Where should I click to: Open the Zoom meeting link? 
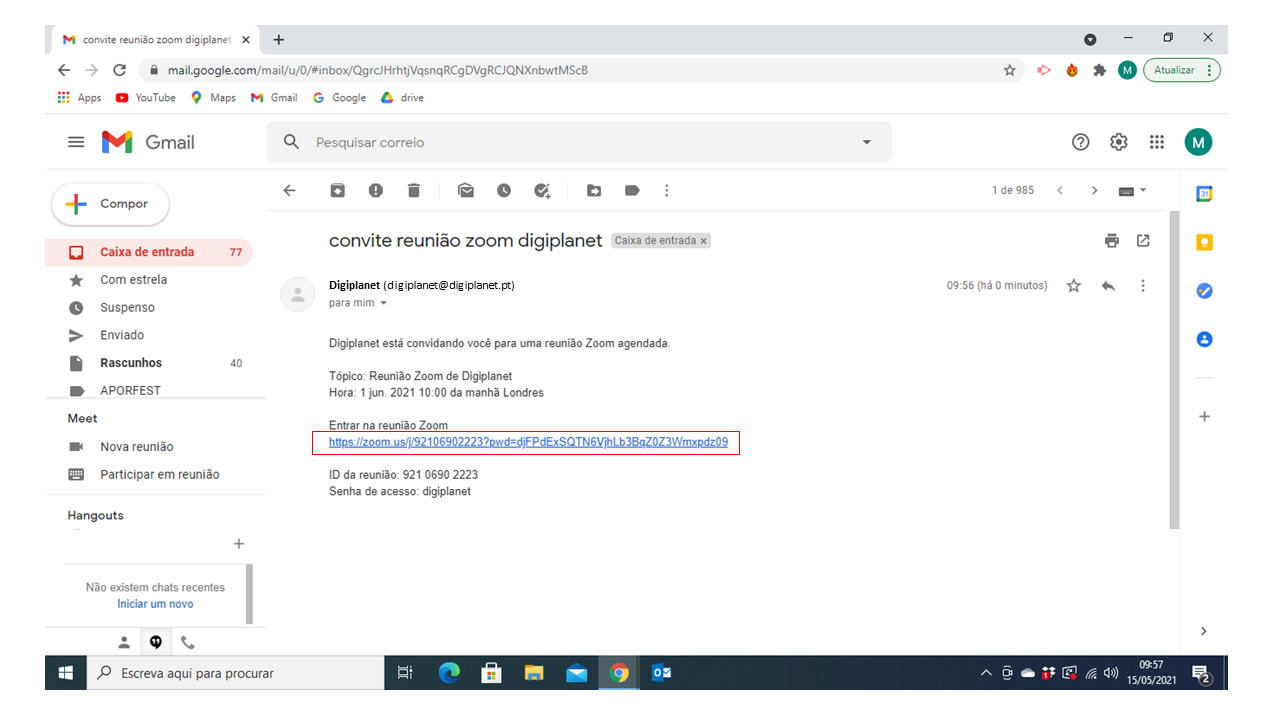click(528, 442)
